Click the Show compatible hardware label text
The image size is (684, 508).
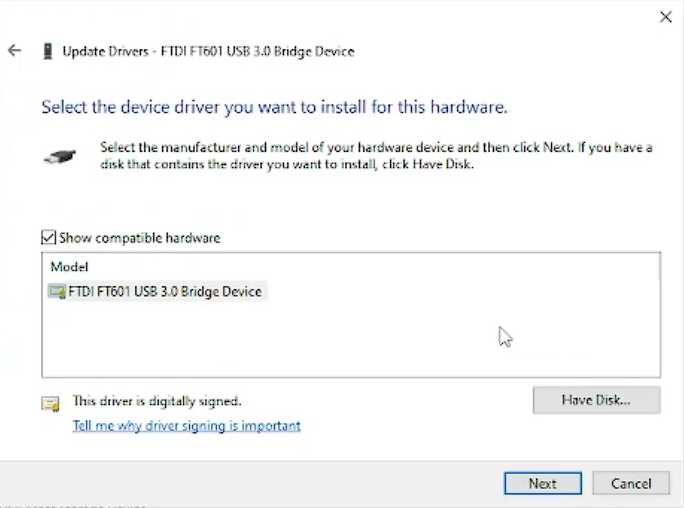(139, 238)
